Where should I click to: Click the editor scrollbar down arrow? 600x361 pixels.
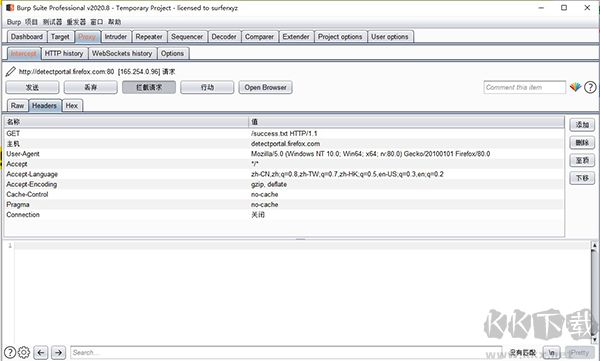tap(594, 340)
